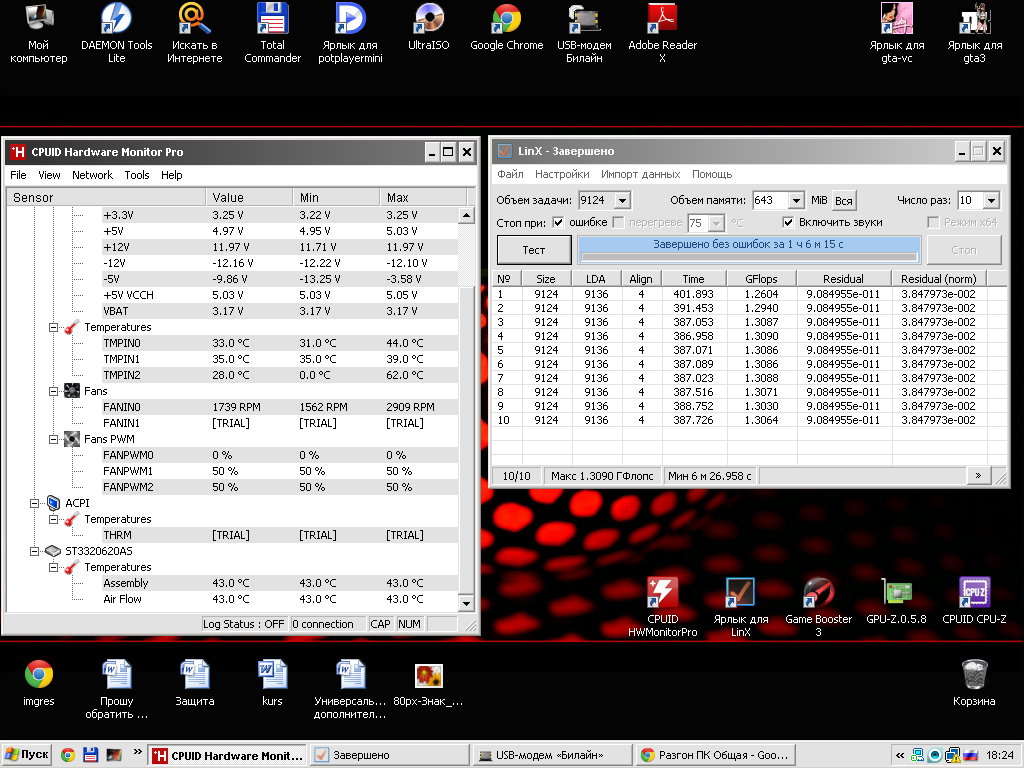Open the GPU-Z.0.5.8 desktop icon
Viewport: 1024px width, 768px height.
(896, 594)
